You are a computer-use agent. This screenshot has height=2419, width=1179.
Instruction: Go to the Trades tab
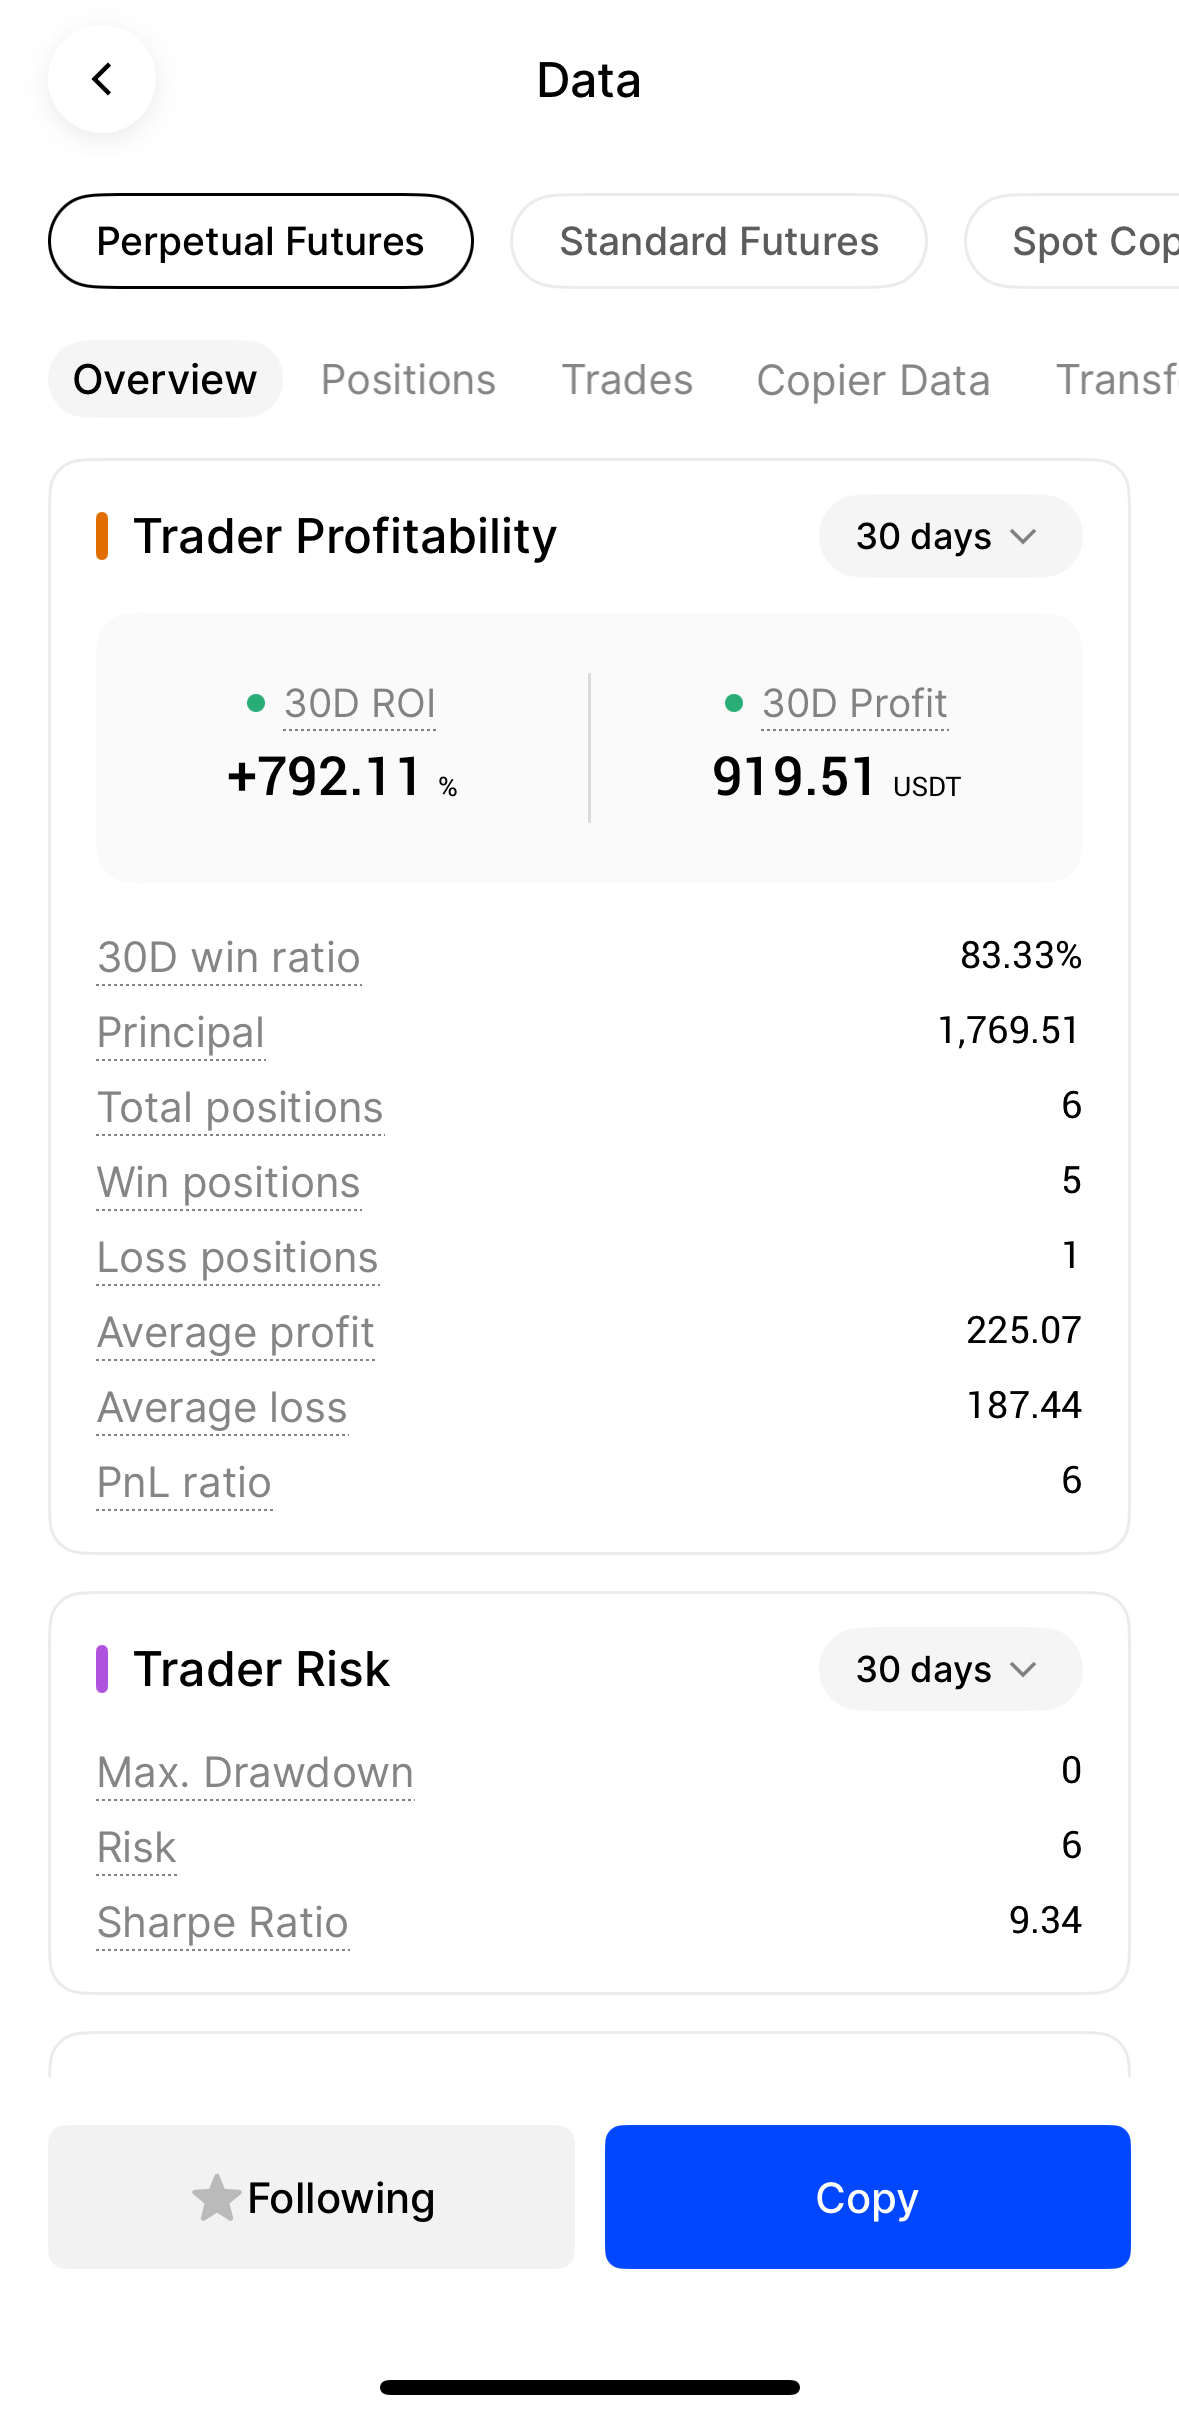click(x=627, y=379)
